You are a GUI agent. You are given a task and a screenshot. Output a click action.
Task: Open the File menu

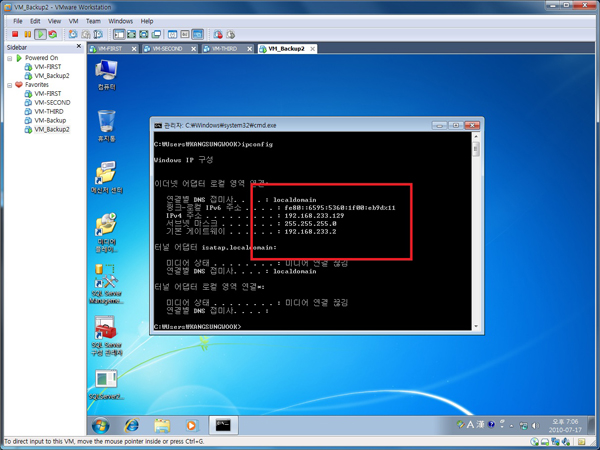coord(18,21)
